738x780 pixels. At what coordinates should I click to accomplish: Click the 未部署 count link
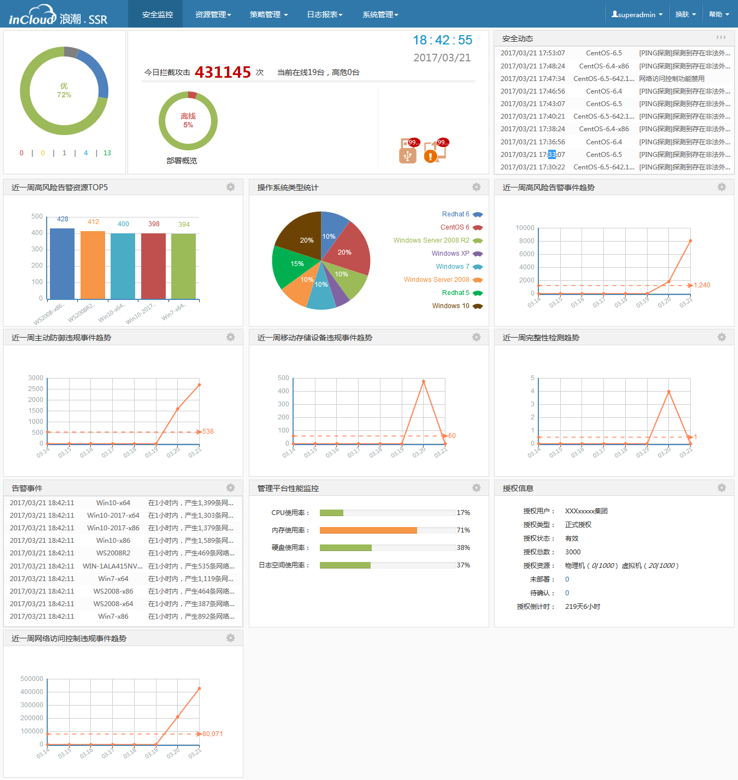[567, 579]
